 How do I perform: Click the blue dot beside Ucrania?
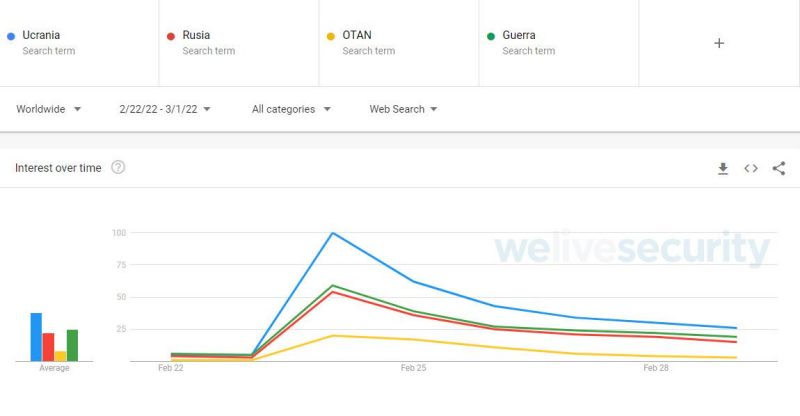(11, 36)
